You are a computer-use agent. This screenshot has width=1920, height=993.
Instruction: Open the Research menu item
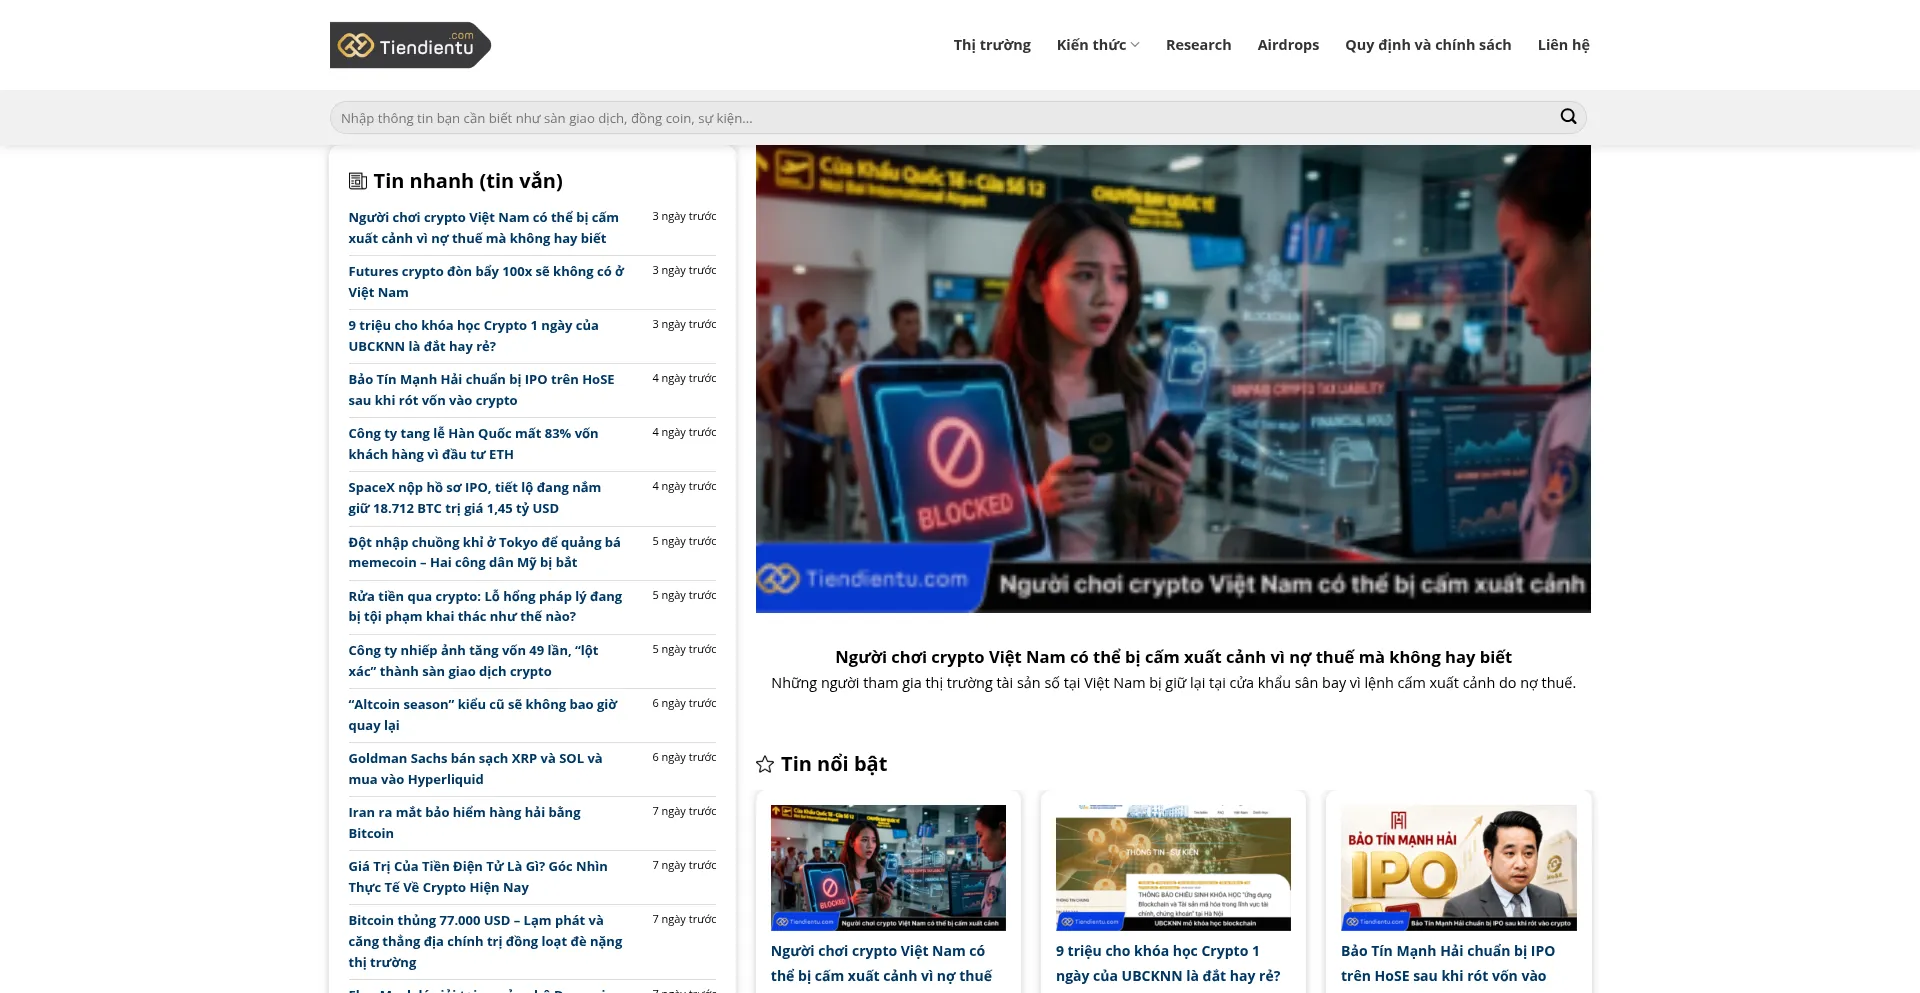tap(1198, 45)
